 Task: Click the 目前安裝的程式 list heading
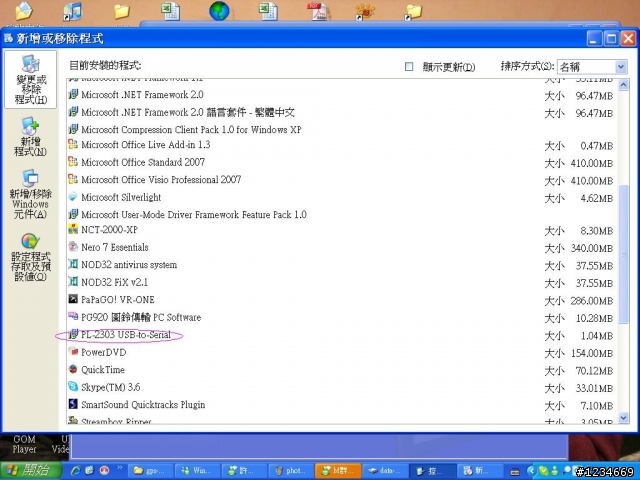(105, 65)
